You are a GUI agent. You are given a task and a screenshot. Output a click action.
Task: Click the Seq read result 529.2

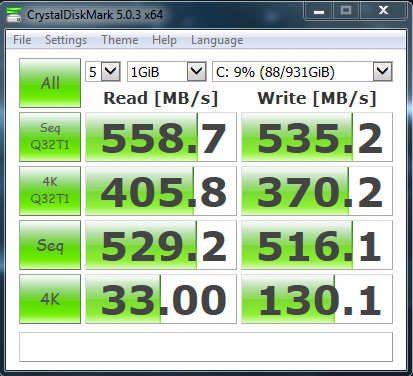click(x=161, y=245)
